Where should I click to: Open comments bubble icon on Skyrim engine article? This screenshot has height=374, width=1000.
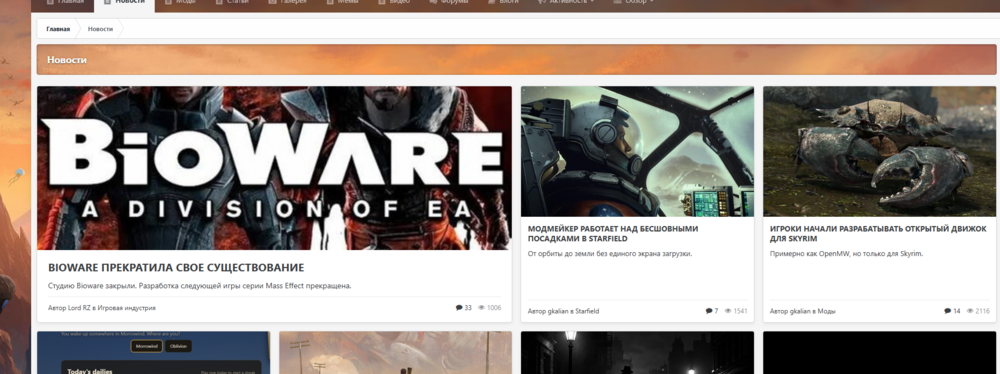click(948, 311)
